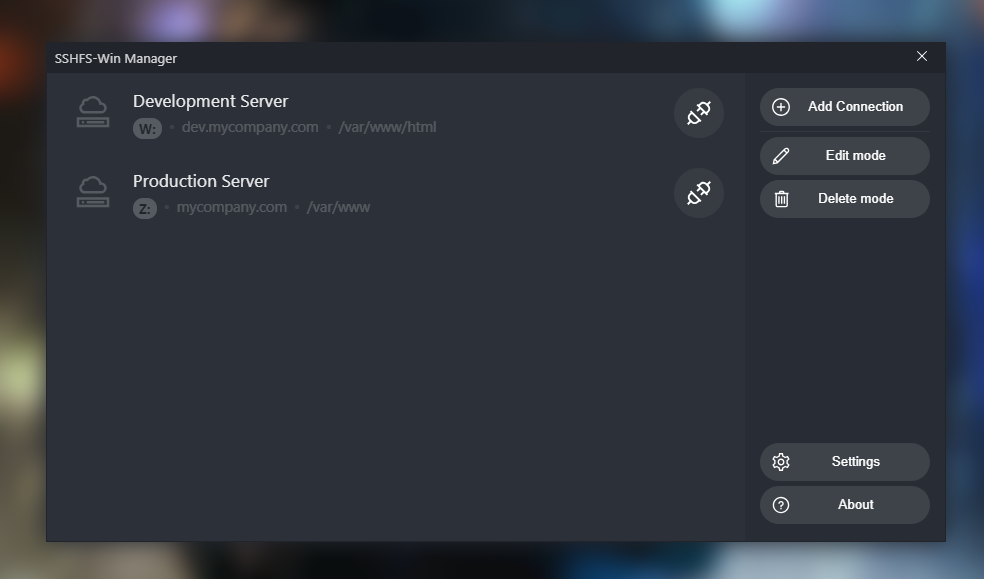This screenshot has height=579, width=984.
Task: Close the SSHFS-Win Manager window
Action: tap(922, 57)
